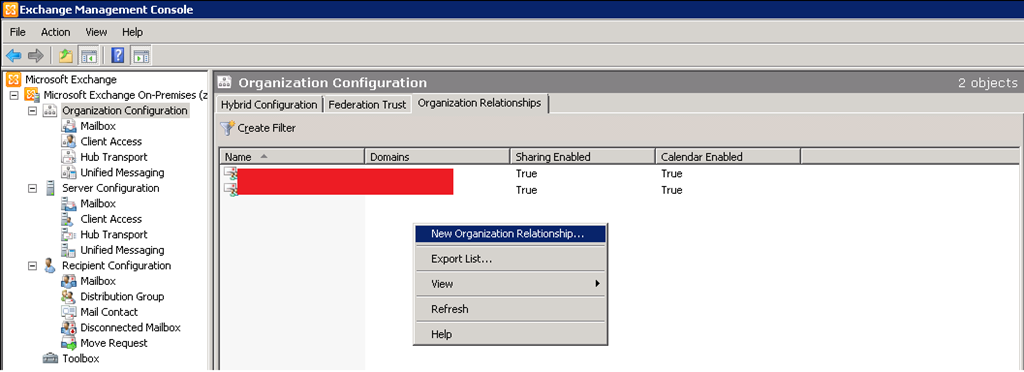The image size is (1024, 372).
Task: Click the Server Configuration tree node icon
Action: 50,189
